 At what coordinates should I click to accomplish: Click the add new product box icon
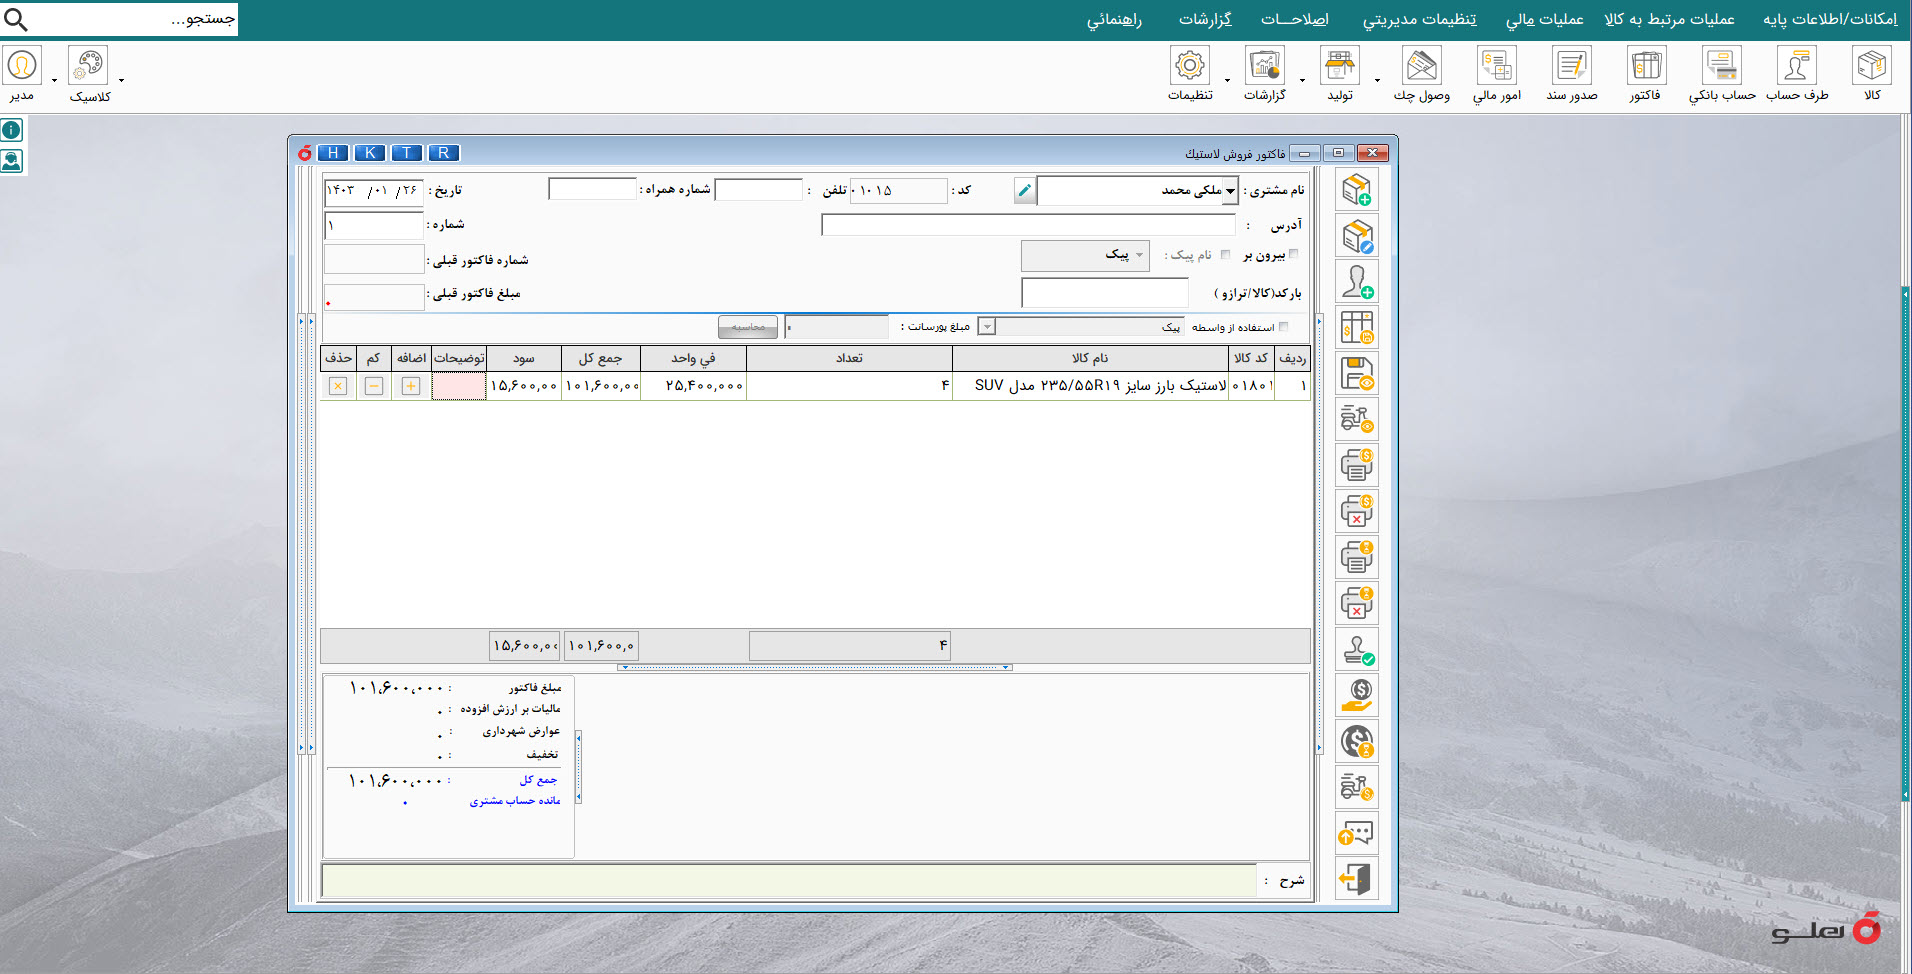coord(1356,190)
